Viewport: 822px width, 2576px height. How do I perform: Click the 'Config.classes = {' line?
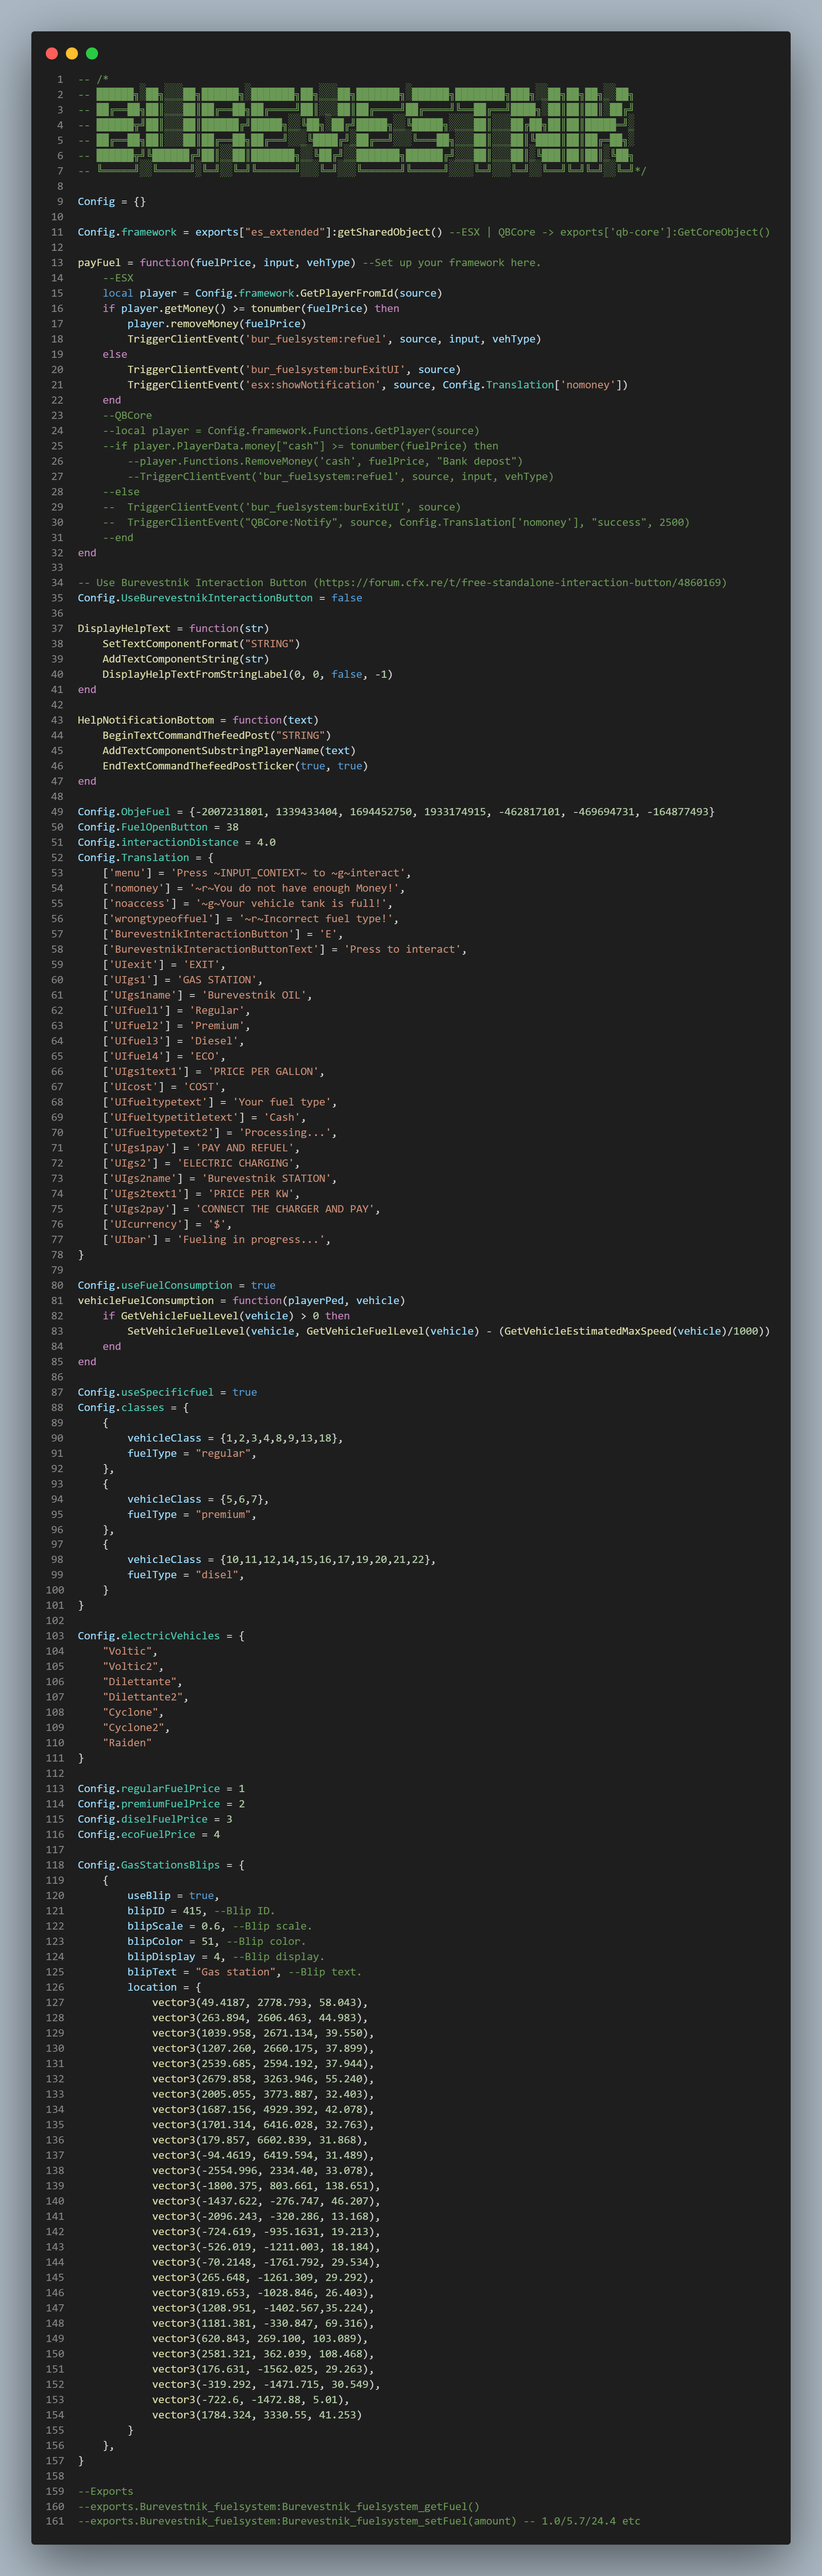click(x=133, y=1408)
